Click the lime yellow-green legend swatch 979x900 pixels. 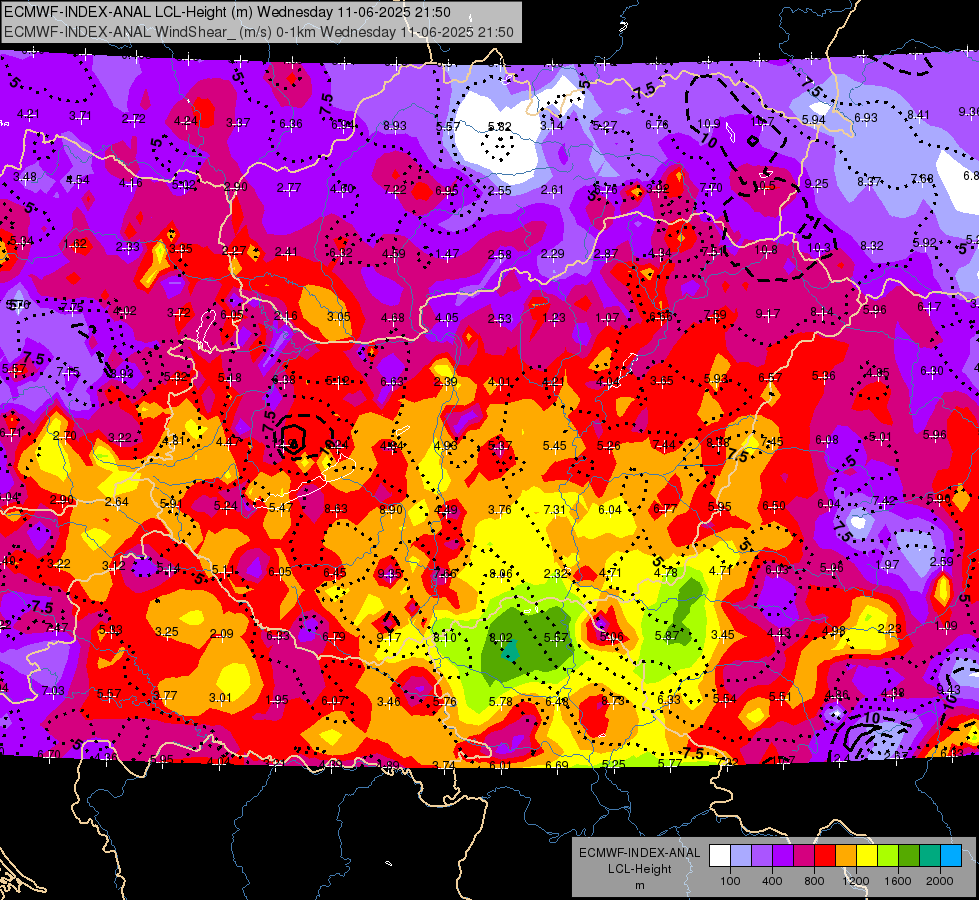(x=887, y=856)
